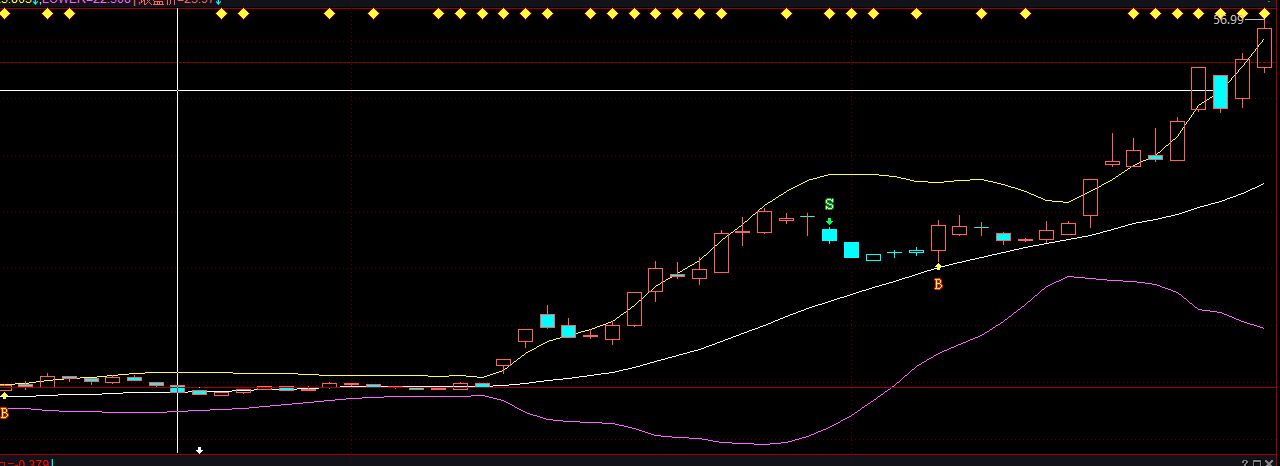Click the green arrow beneath the S label

pyautogui.click(x=829, y=221)
